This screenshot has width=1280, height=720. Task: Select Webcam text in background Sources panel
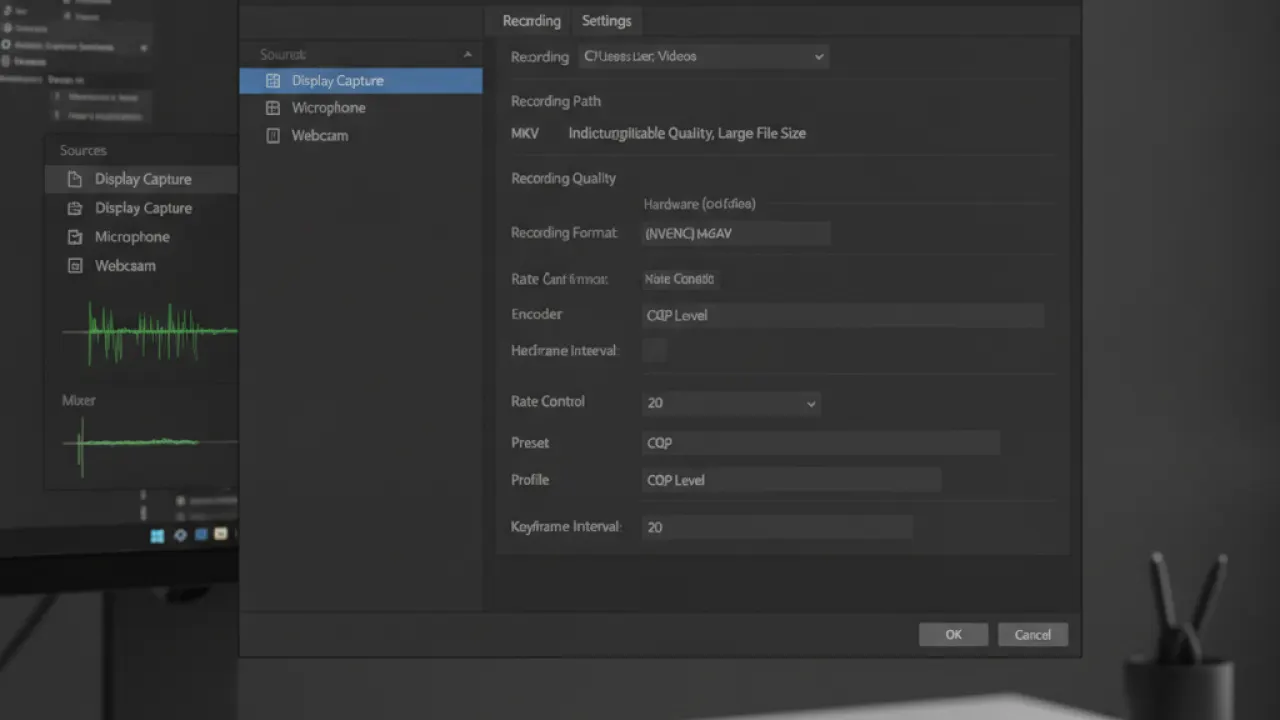(x=125, y=266)
